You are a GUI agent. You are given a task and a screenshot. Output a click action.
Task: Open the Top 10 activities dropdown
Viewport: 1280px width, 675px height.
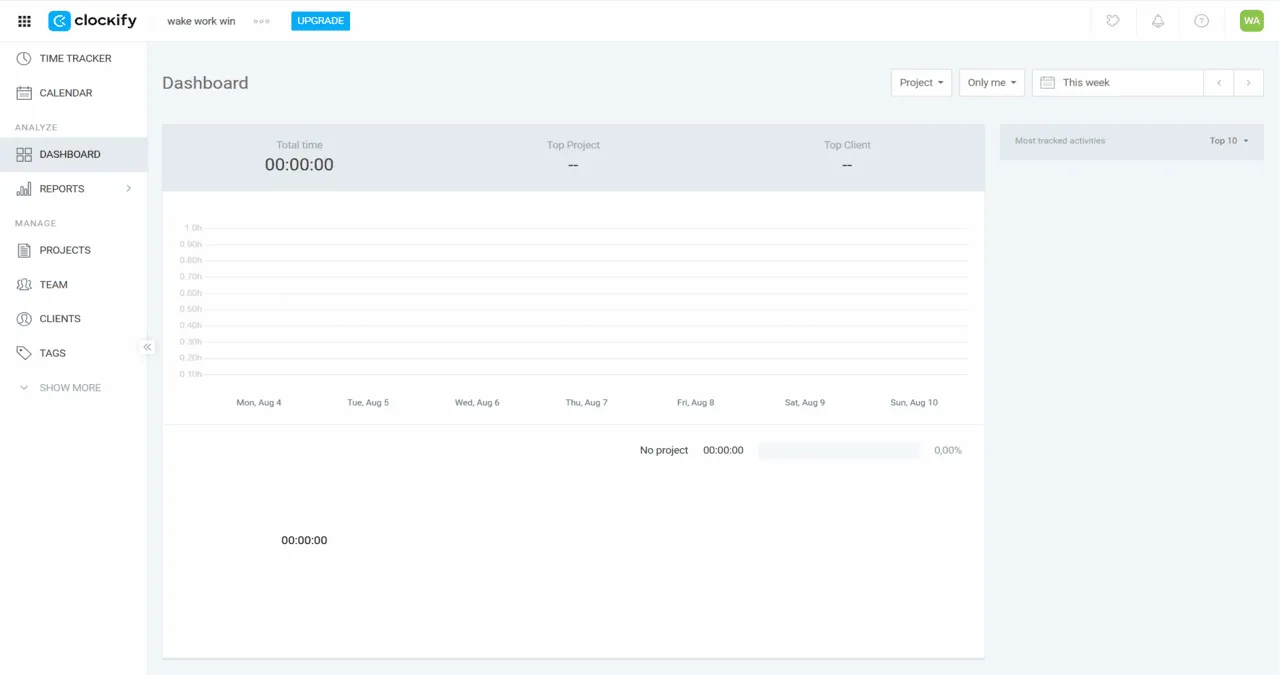tap(1228, 141)
